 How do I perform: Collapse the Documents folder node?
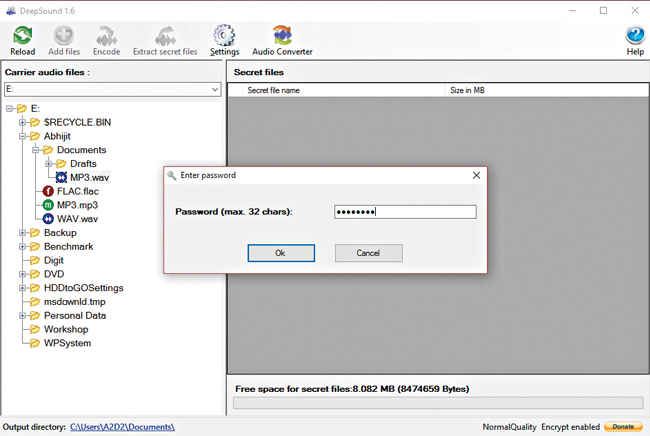[x=36, y=150]
